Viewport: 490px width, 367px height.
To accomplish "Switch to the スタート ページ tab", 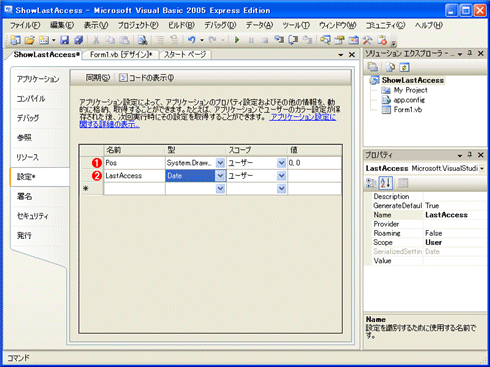I will pyautogui.click(x=185, y=55).
